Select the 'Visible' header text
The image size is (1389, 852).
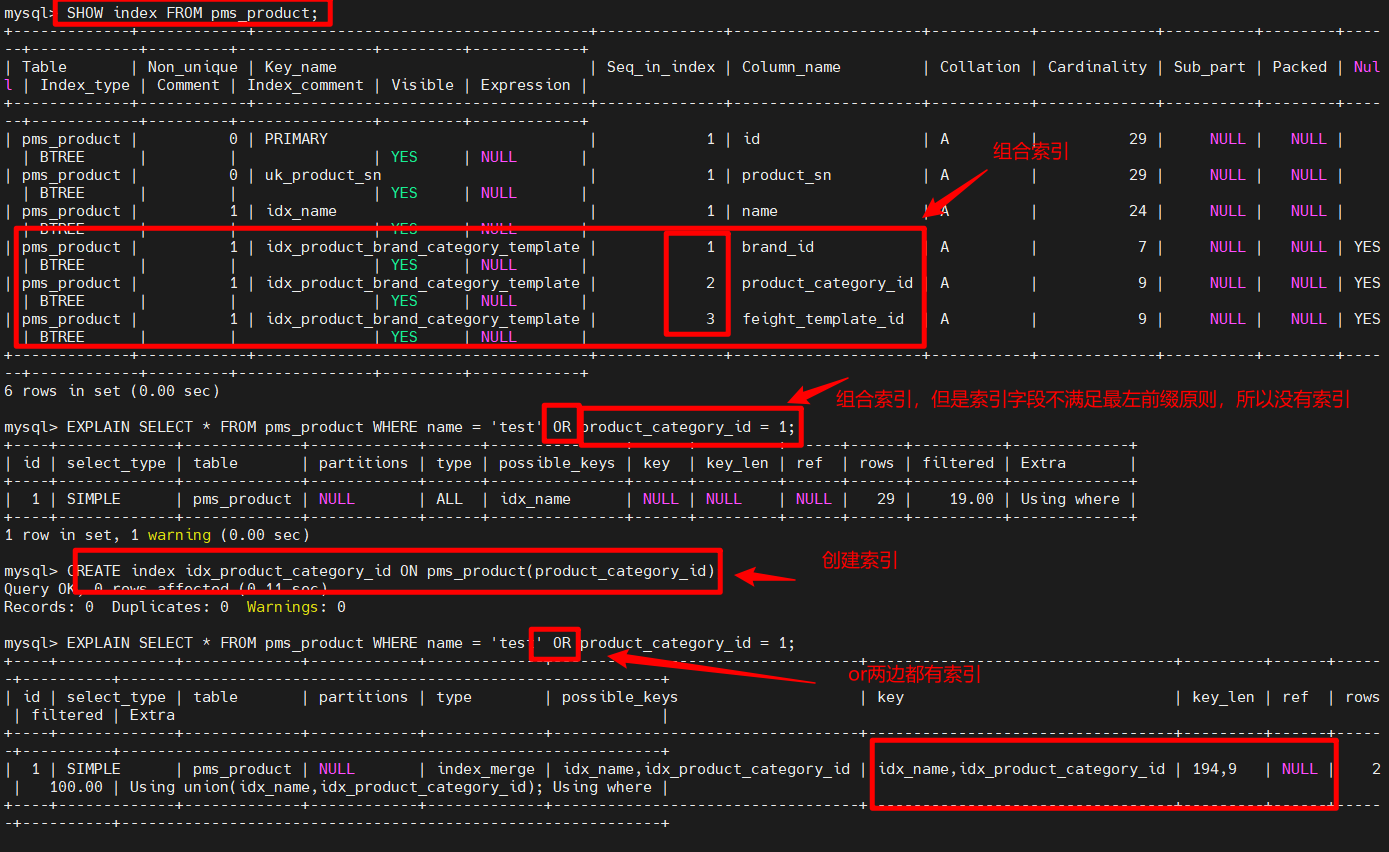click(x=422, y=85)
